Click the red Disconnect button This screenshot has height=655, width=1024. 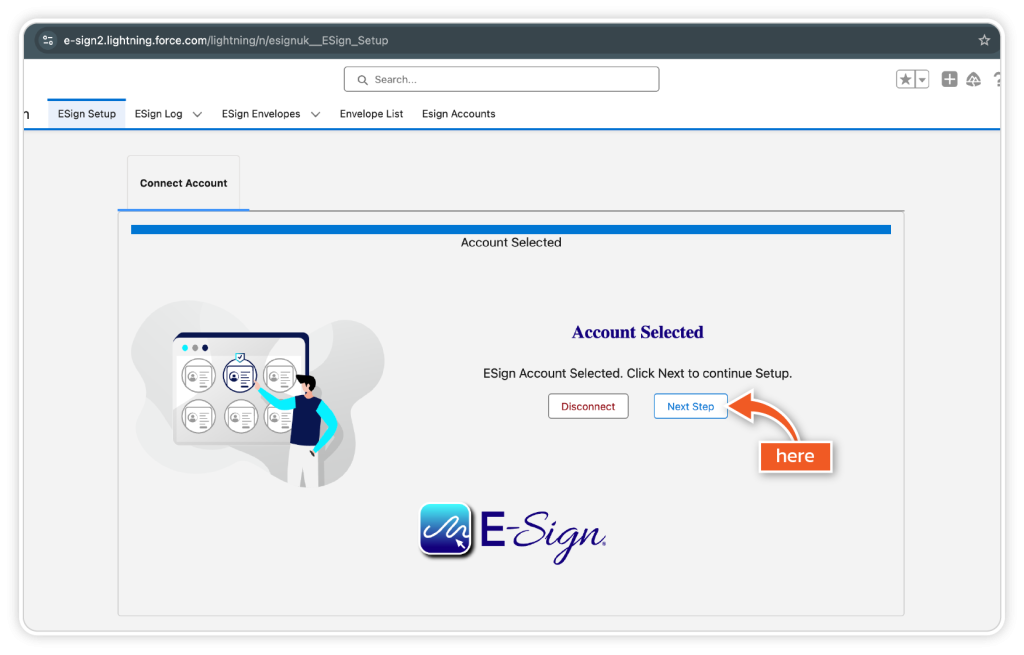pos(588,406)
